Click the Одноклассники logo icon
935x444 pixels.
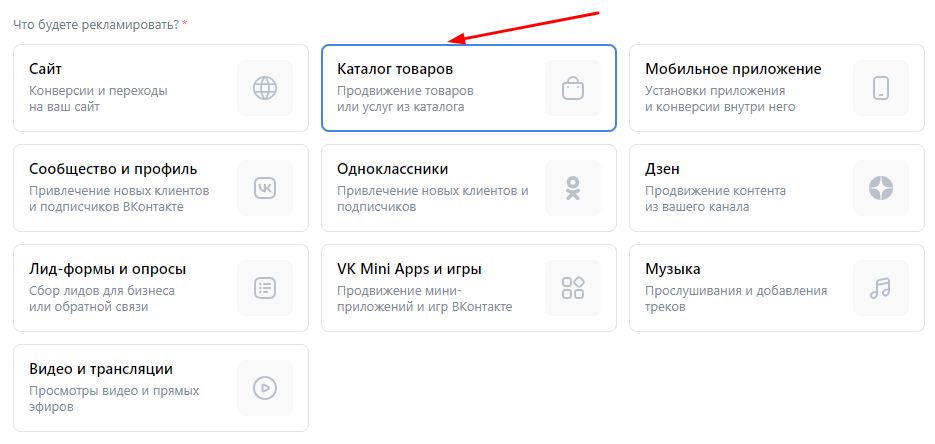(573, 188)
